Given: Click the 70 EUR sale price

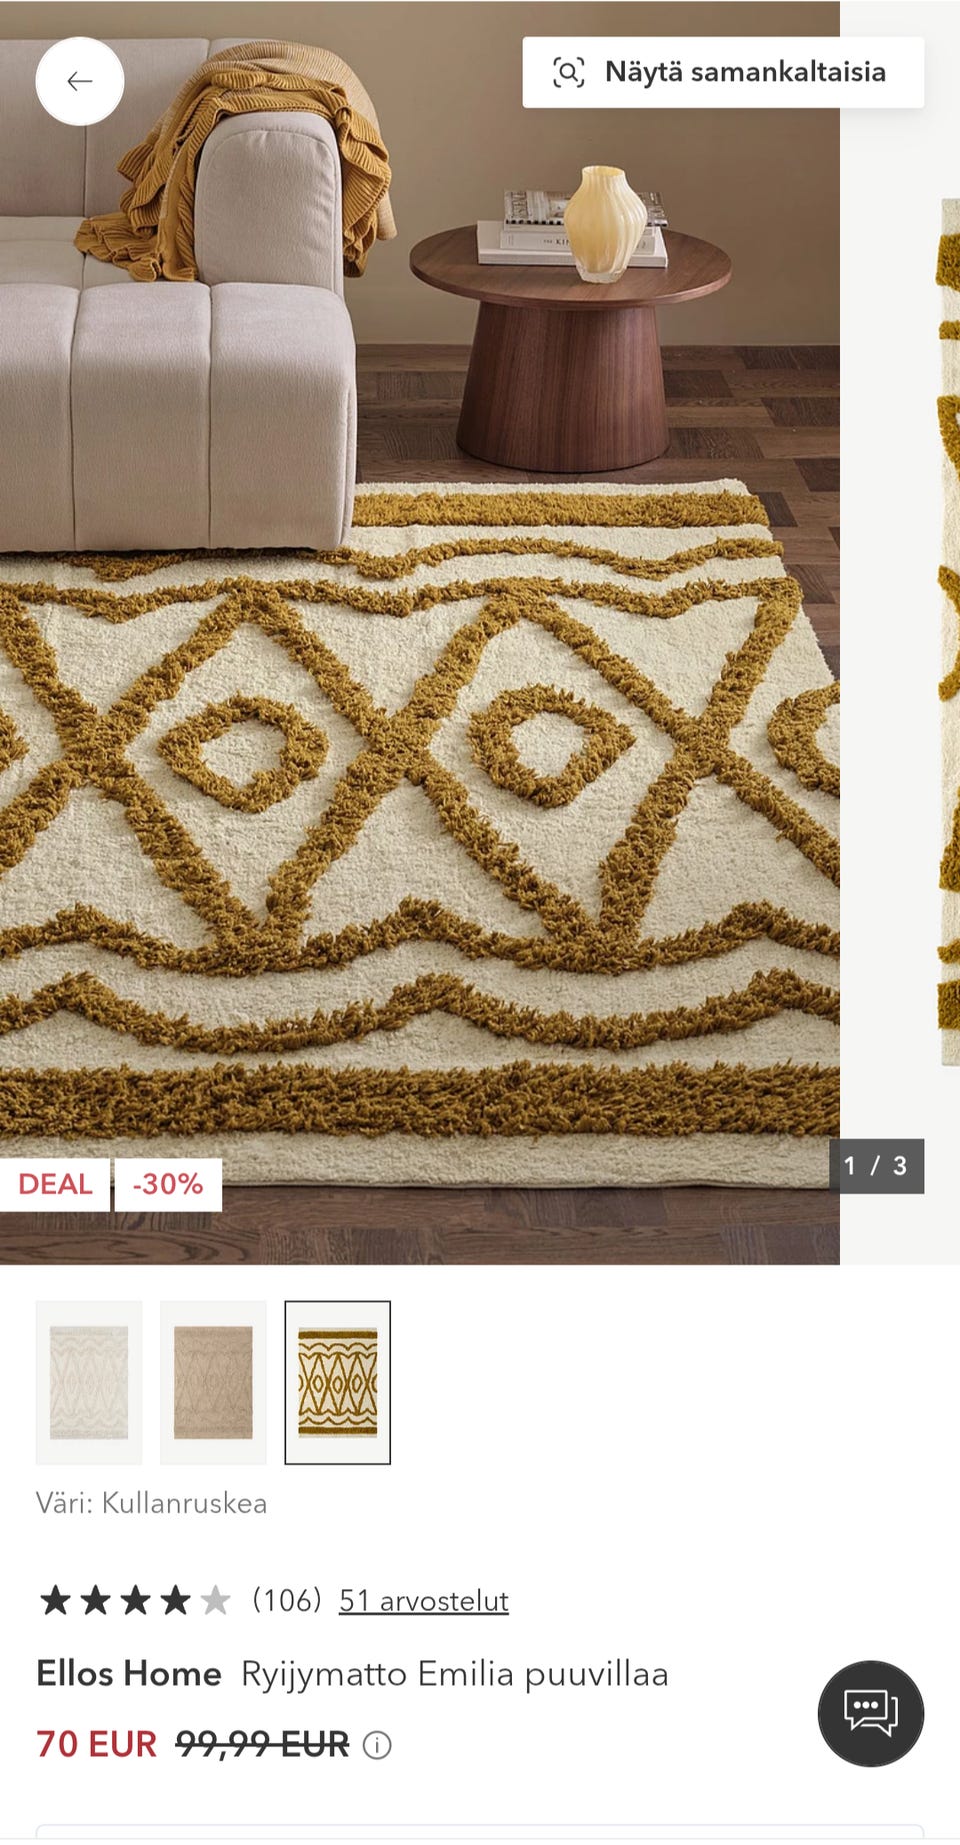Looking at the screenshot, I should 97,1744.
